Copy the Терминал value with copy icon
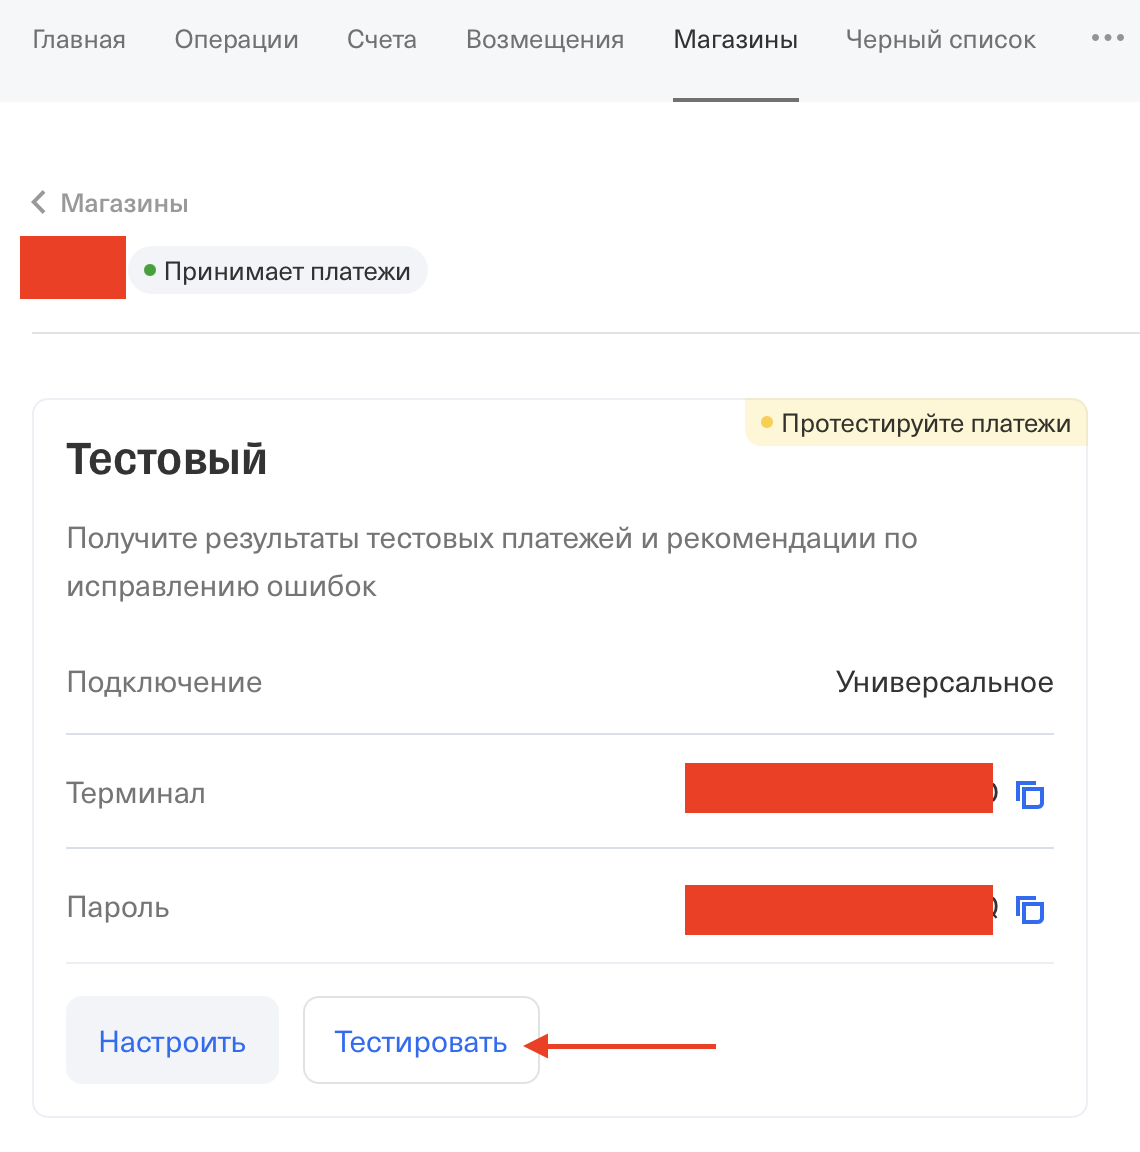 tap(1030, 795)
